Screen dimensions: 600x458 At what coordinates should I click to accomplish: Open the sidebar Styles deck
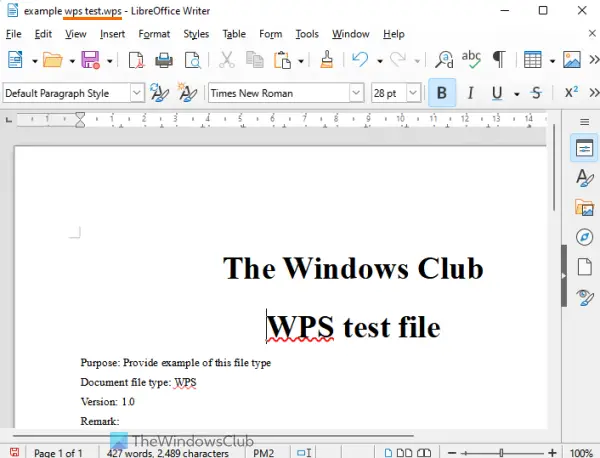click(584, 178)
